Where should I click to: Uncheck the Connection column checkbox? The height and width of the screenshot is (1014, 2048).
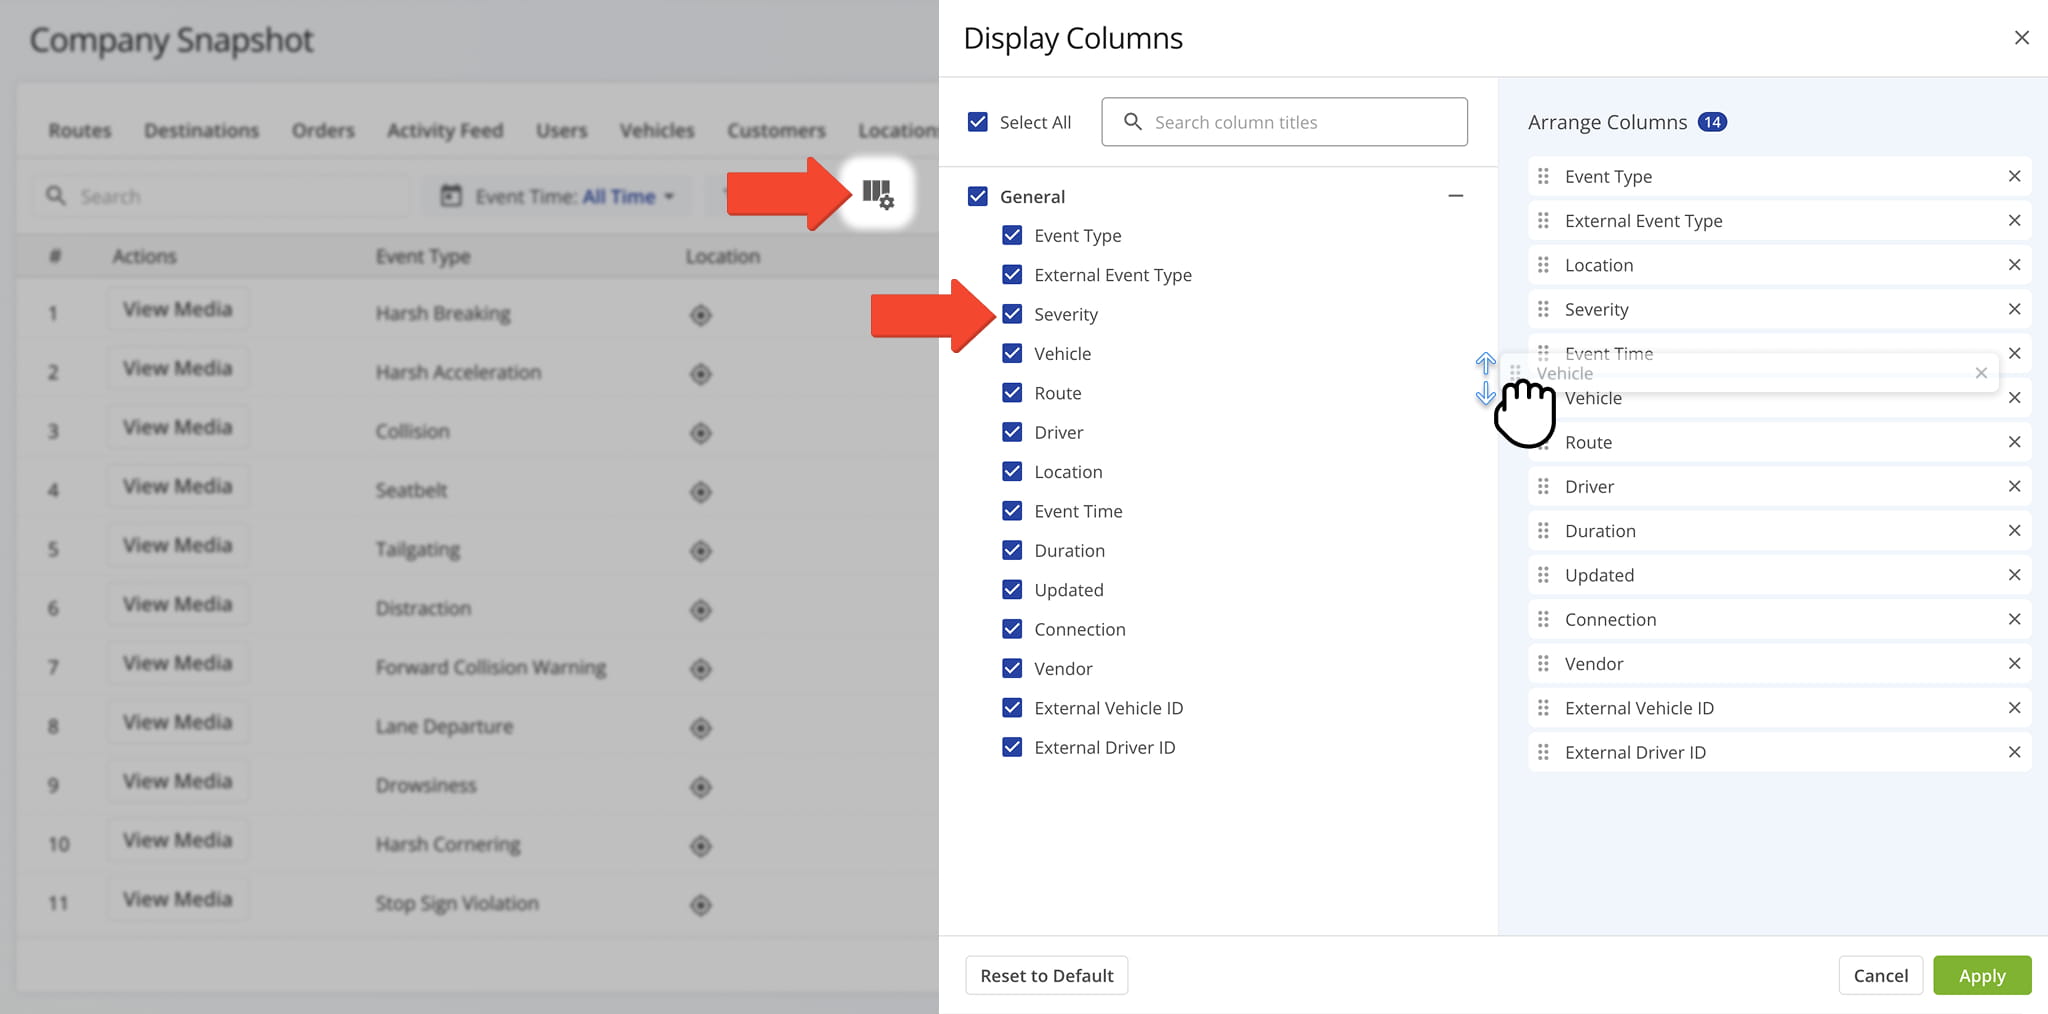pos(1012,629)
